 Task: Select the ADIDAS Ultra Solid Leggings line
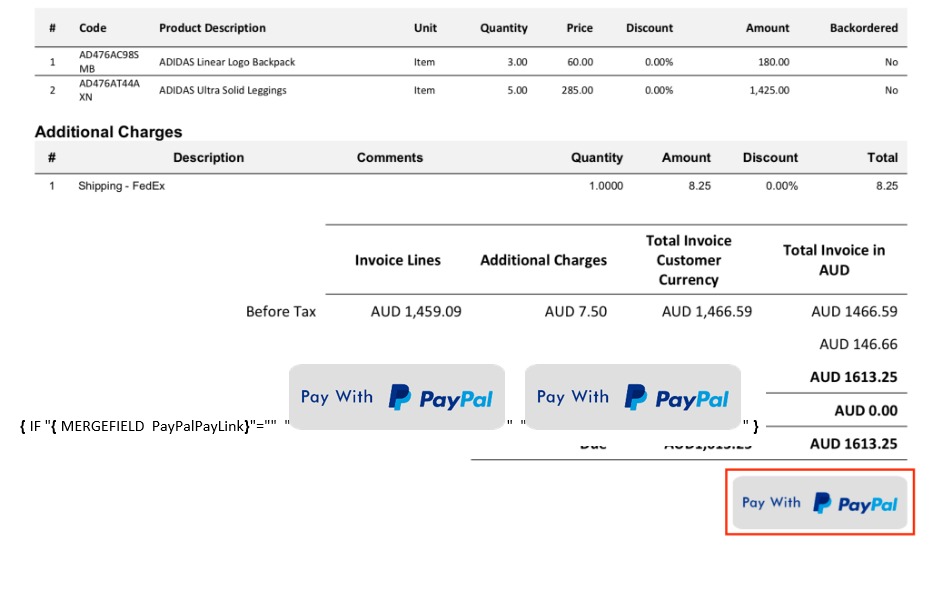tap(222, 90)
